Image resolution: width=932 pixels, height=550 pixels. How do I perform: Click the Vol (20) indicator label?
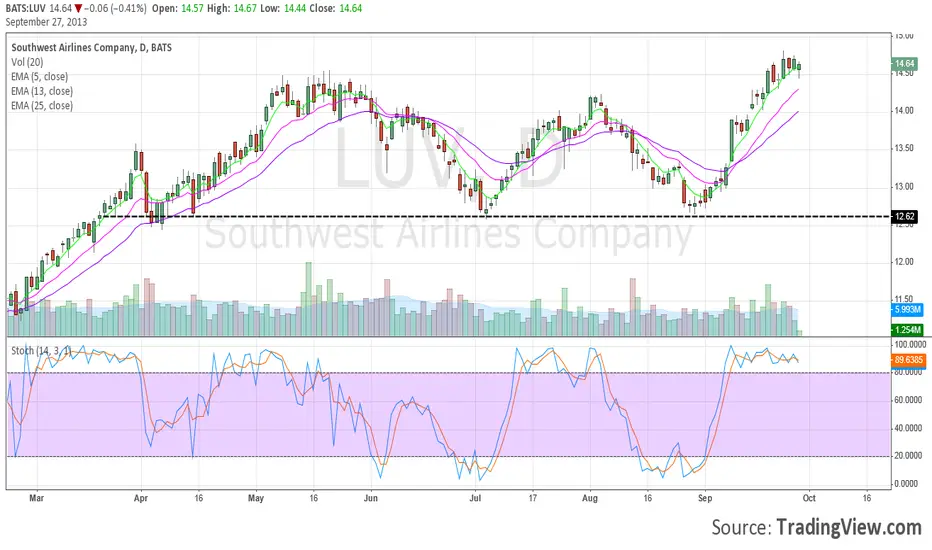click(x=27, y=62)
